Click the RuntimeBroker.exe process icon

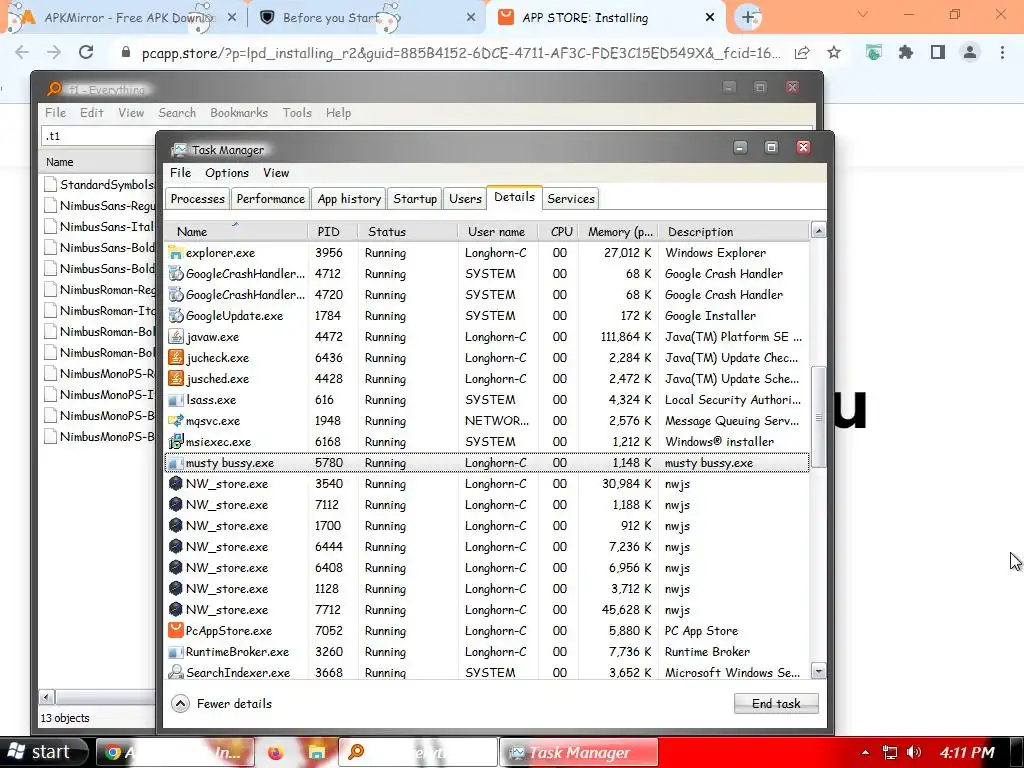175,651
